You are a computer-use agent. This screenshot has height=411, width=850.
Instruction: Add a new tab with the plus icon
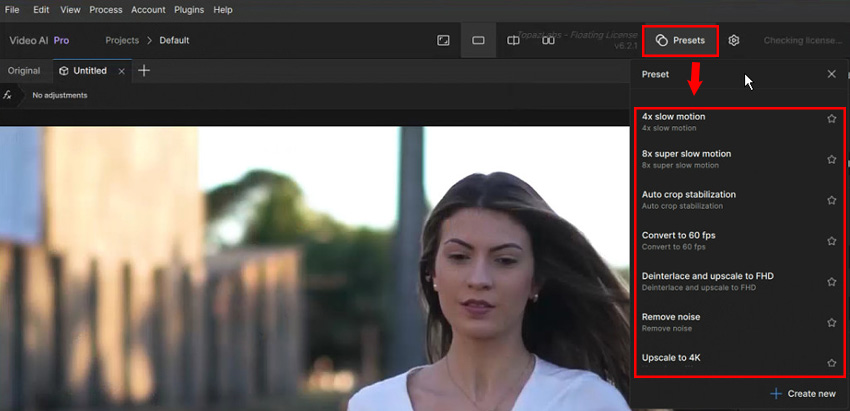(x=144, y=71)
